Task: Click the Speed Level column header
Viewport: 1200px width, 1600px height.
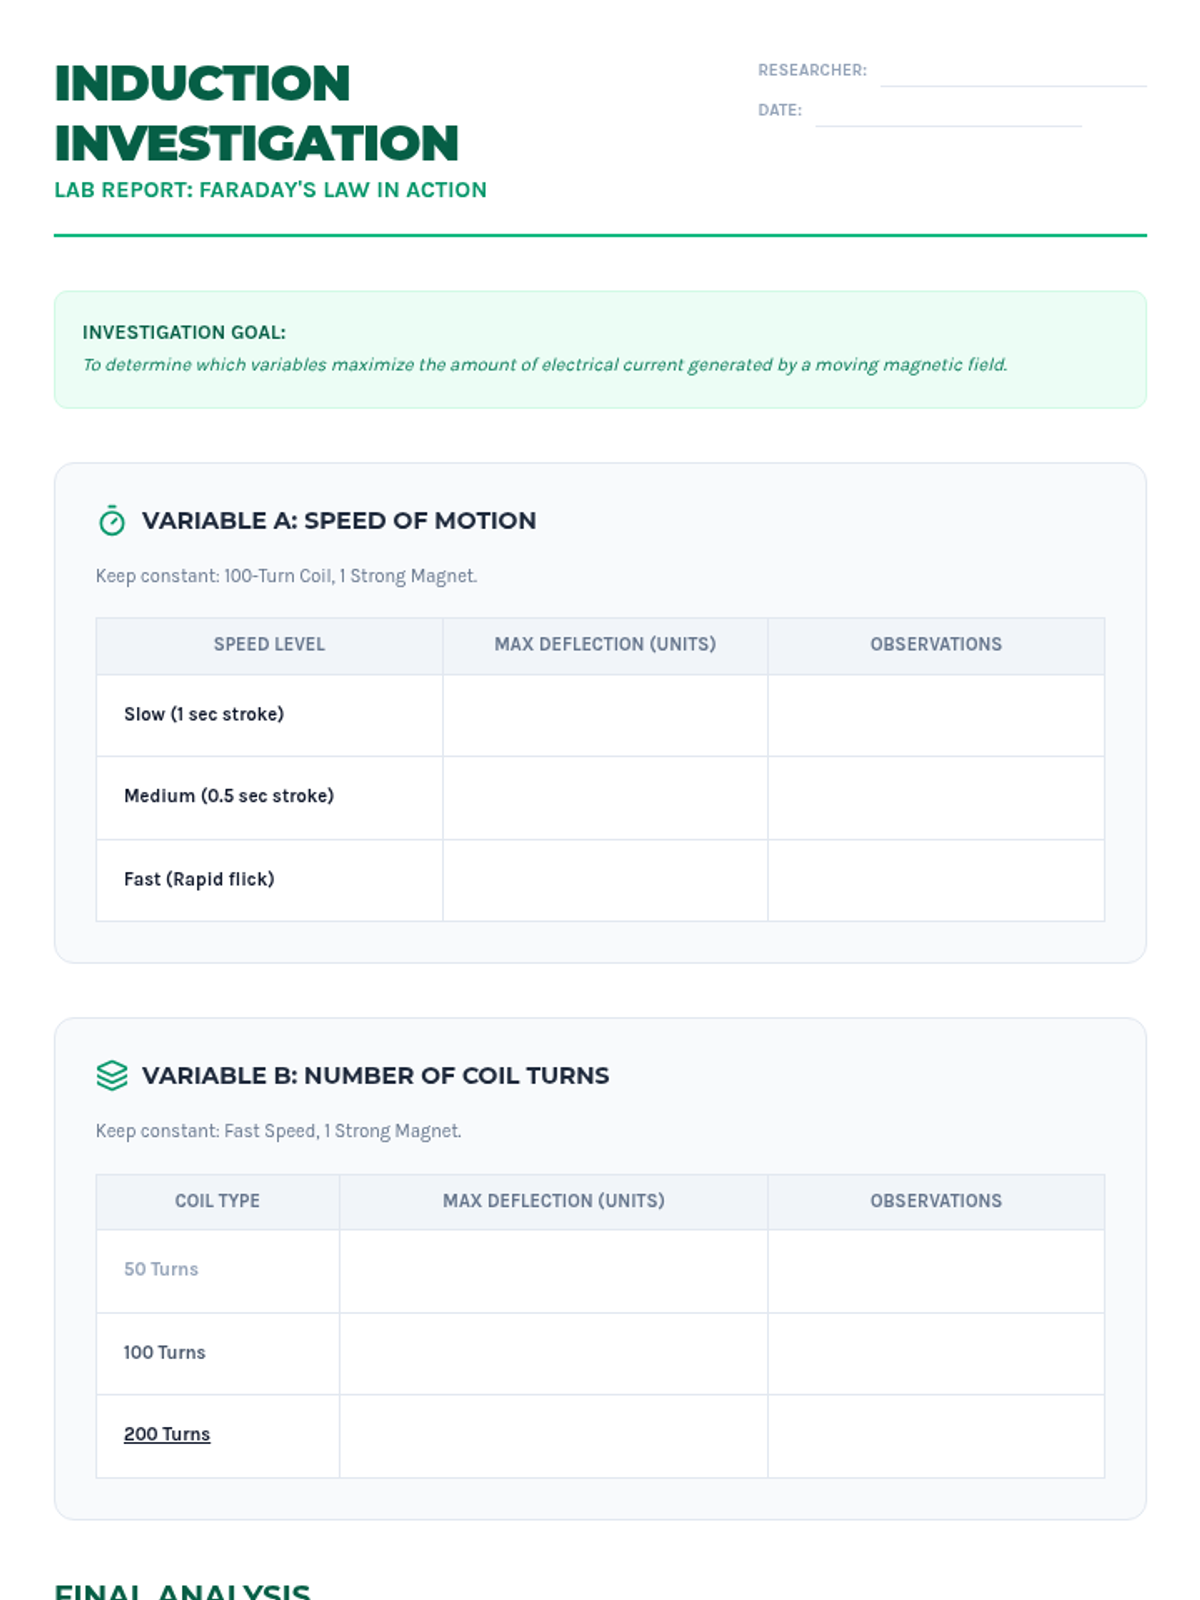Action: pos(269,645)
